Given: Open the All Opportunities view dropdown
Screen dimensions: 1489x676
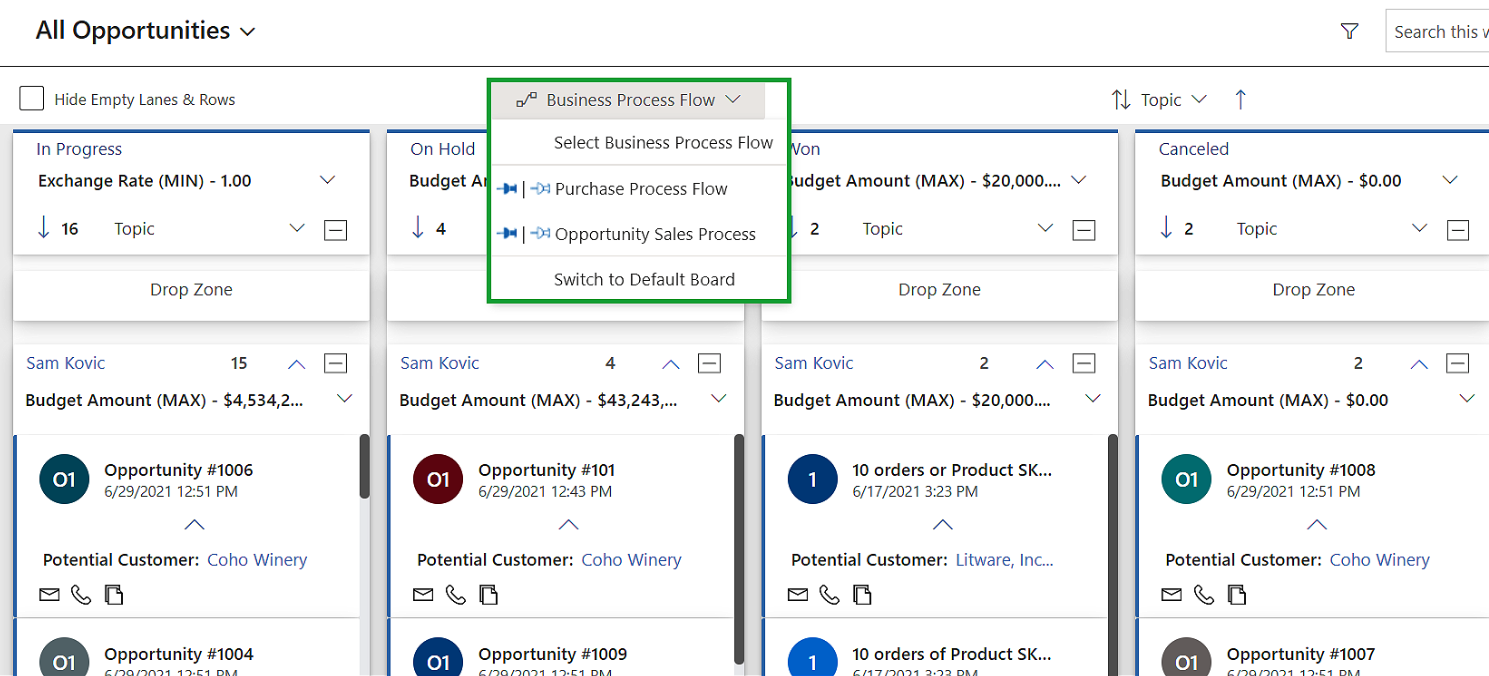Looking at the screenshot, I should pyautogui.click(x=146, y=31).
